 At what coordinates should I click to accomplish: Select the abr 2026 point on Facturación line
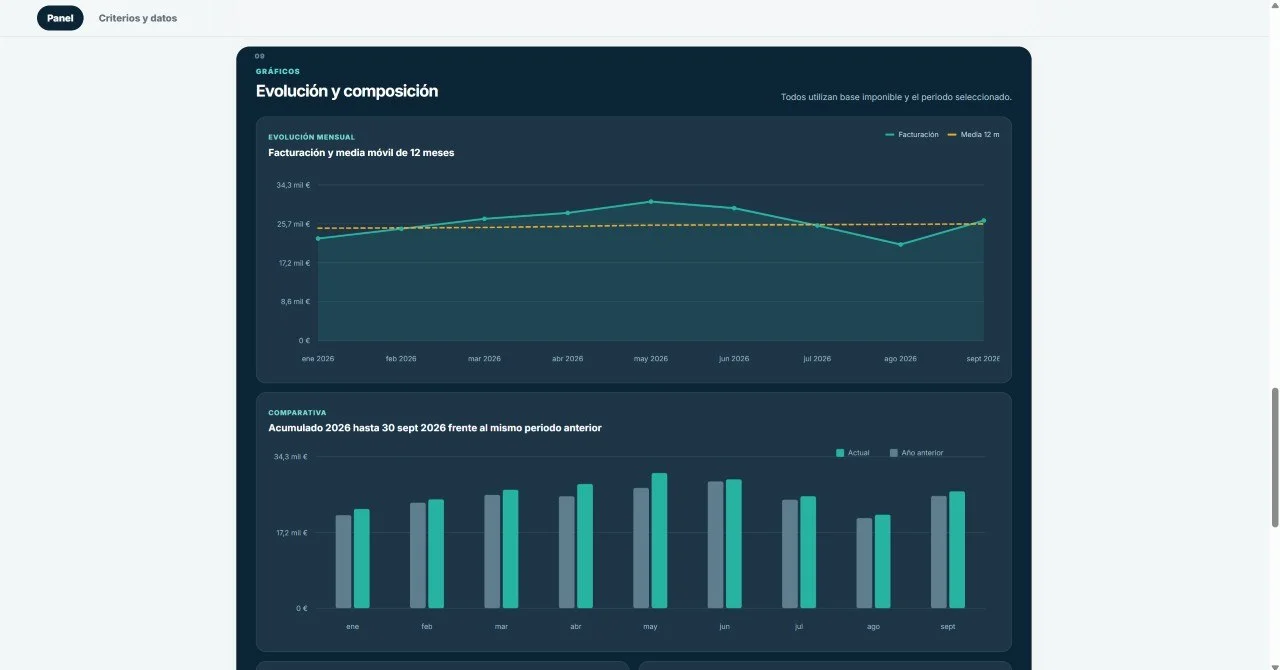(x=567, y=213)
